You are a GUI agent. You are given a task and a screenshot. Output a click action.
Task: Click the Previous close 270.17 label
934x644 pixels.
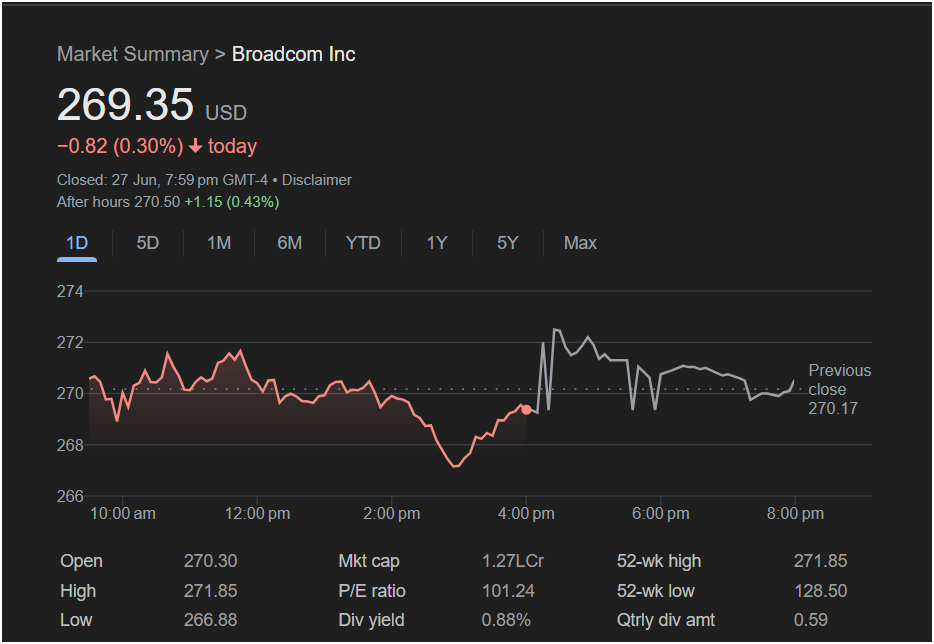point(839,389)
